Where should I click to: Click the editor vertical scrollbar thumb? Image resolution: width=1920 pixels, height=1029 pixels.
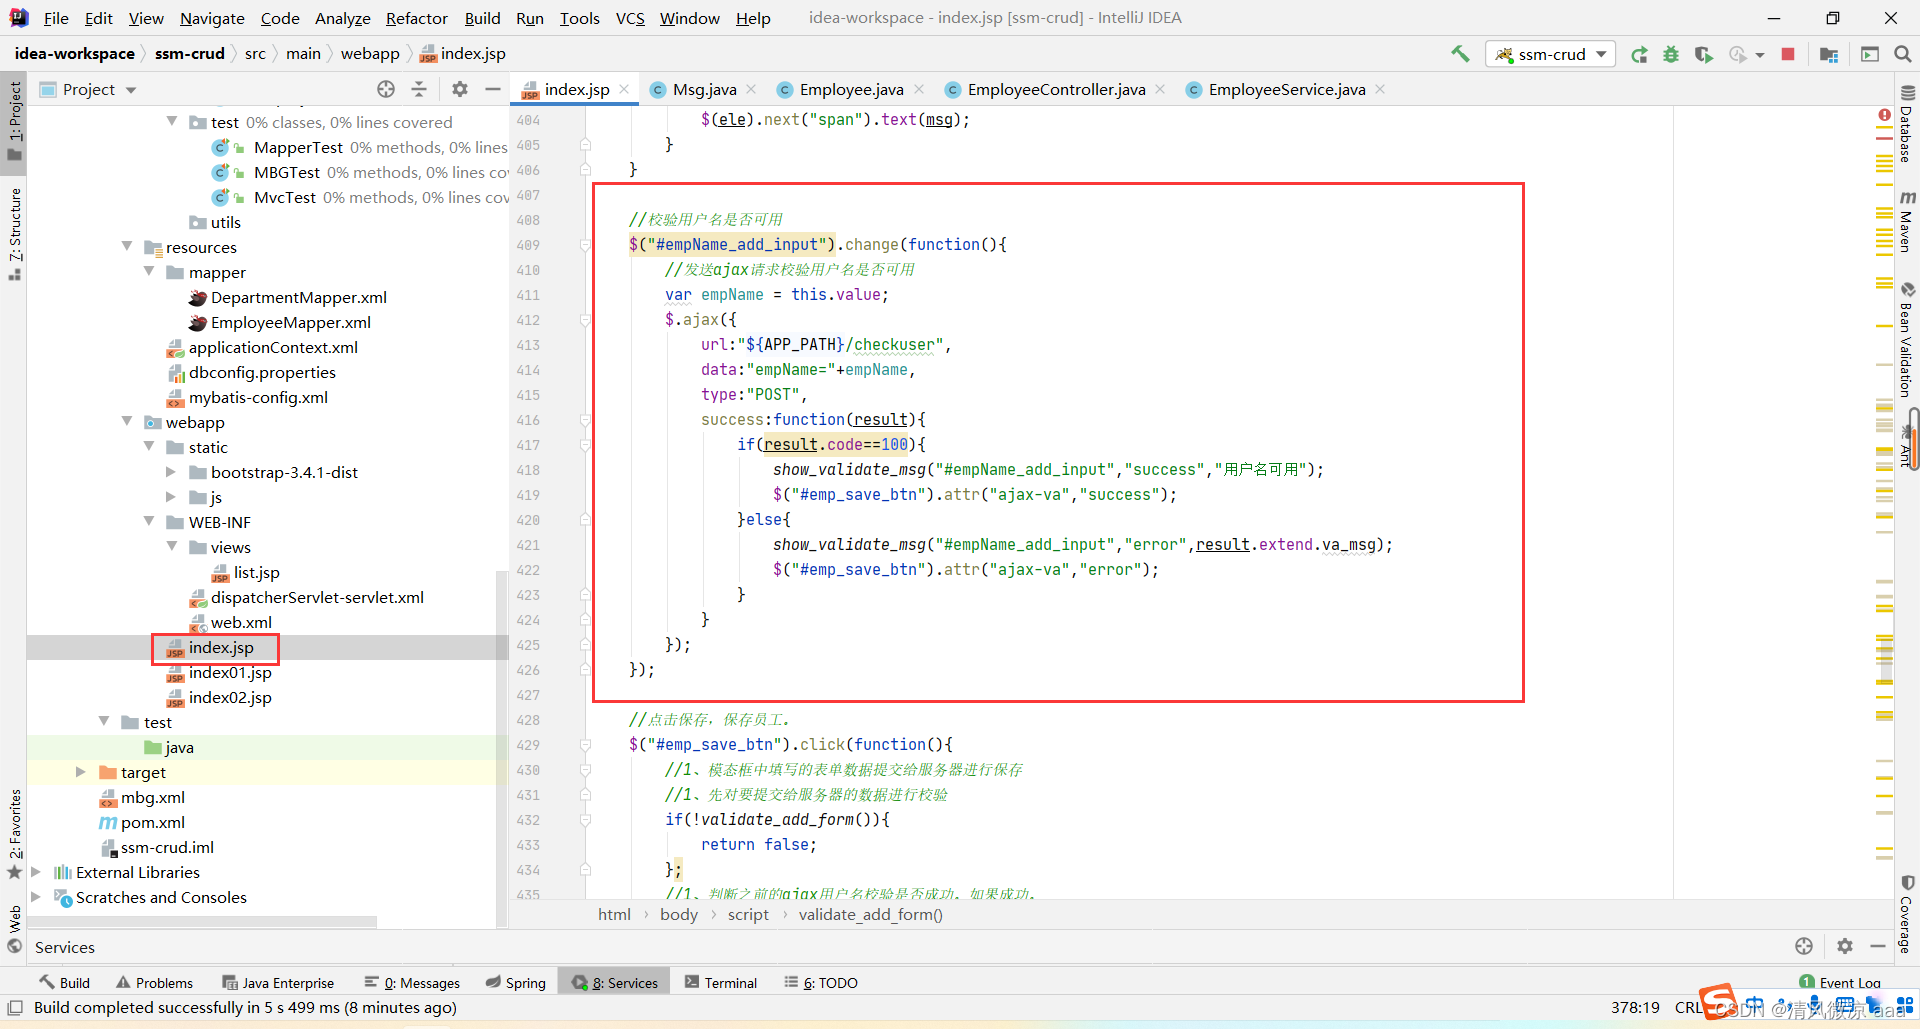[1885, 660]
